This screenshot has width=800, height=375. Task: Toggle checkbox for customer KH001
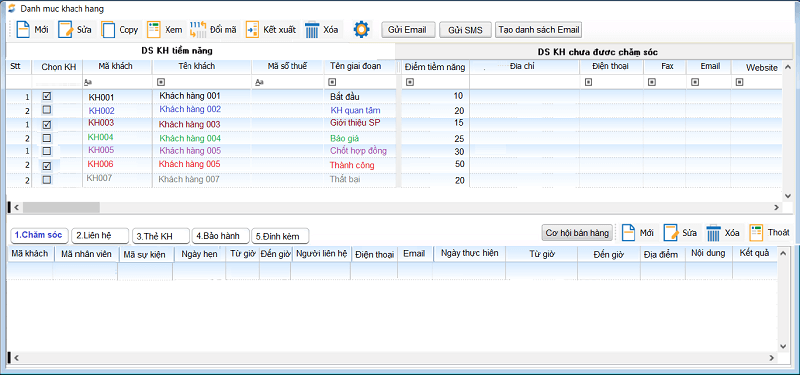[47, 96]
